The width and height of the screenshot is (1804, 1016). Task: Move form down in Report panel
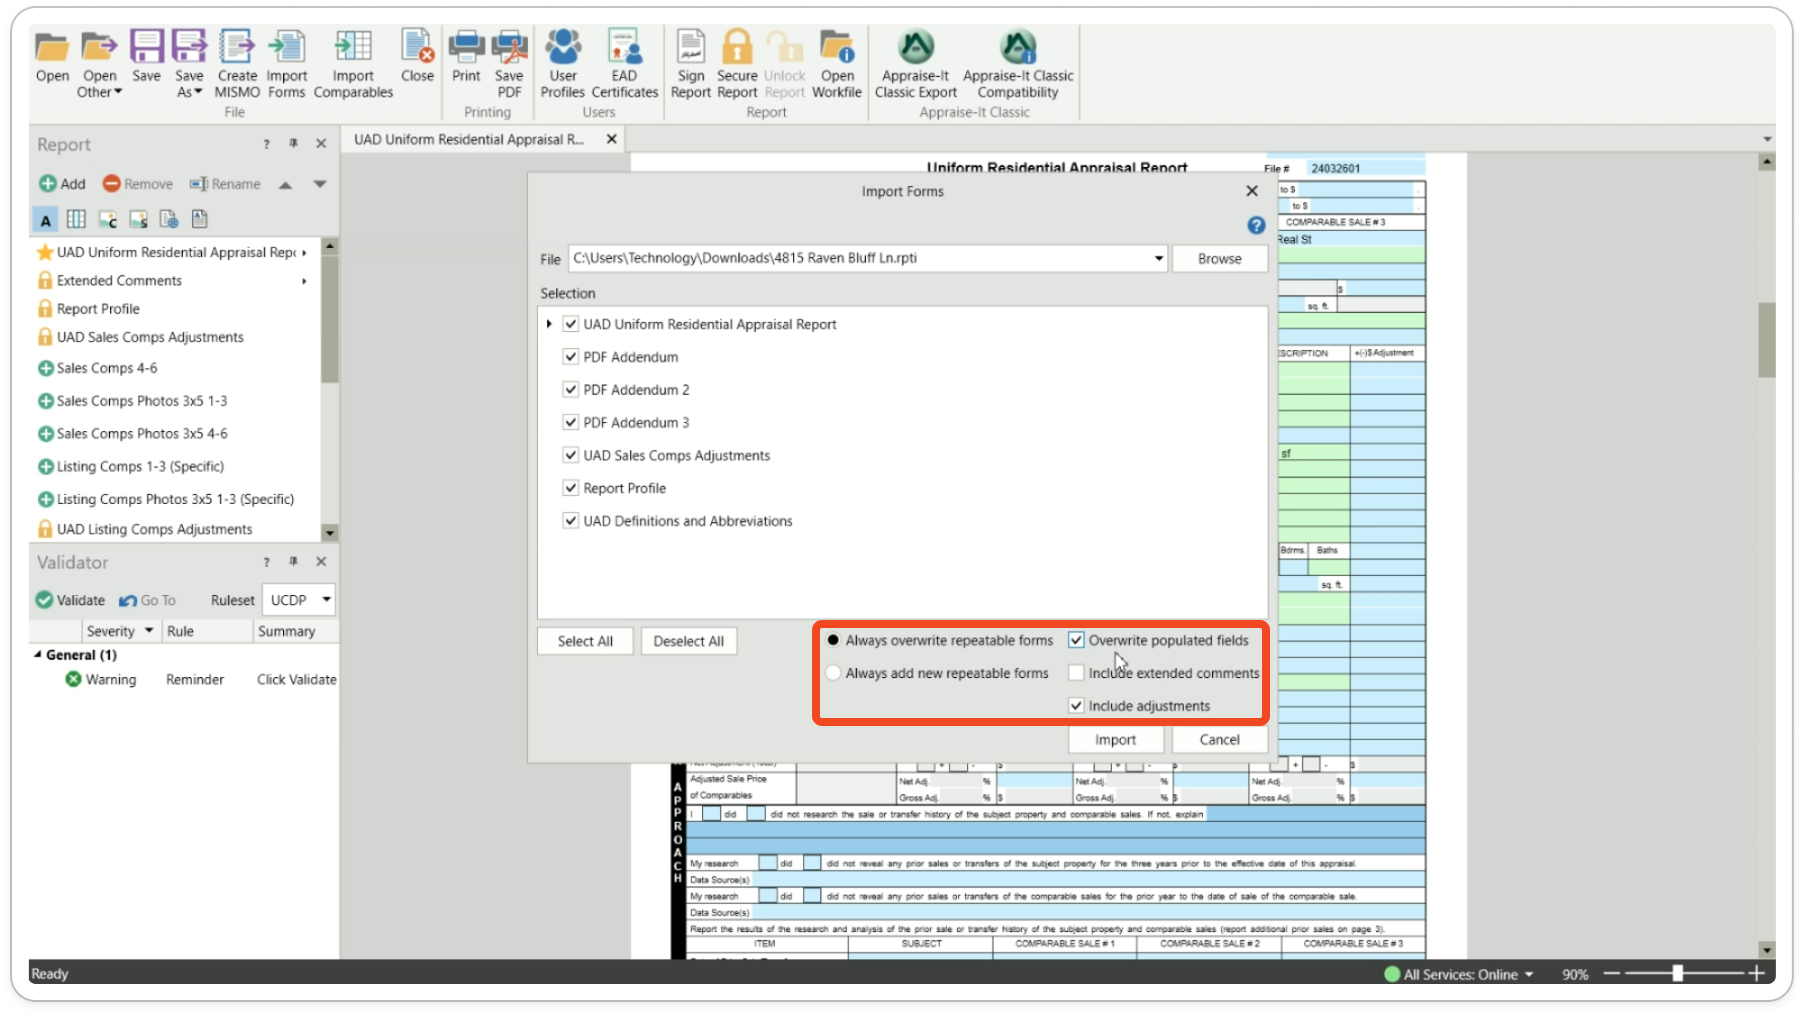[320, 184]
